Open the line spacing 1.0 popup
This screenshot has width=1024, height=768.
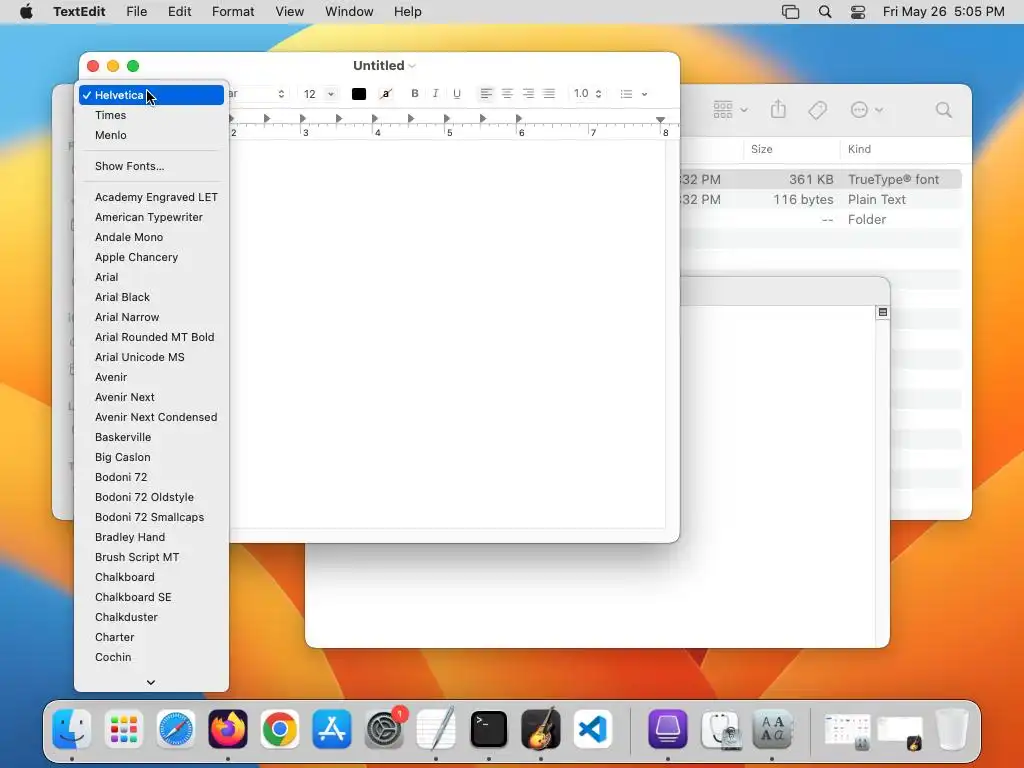tap(587, 93)
